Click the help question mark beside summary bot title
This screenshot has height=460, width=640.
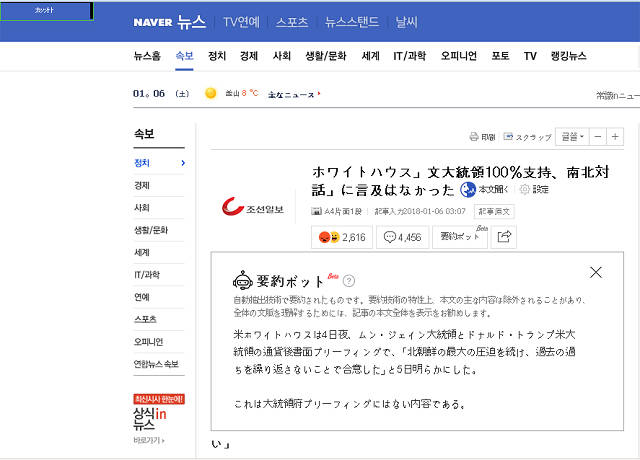coord(349,281)
